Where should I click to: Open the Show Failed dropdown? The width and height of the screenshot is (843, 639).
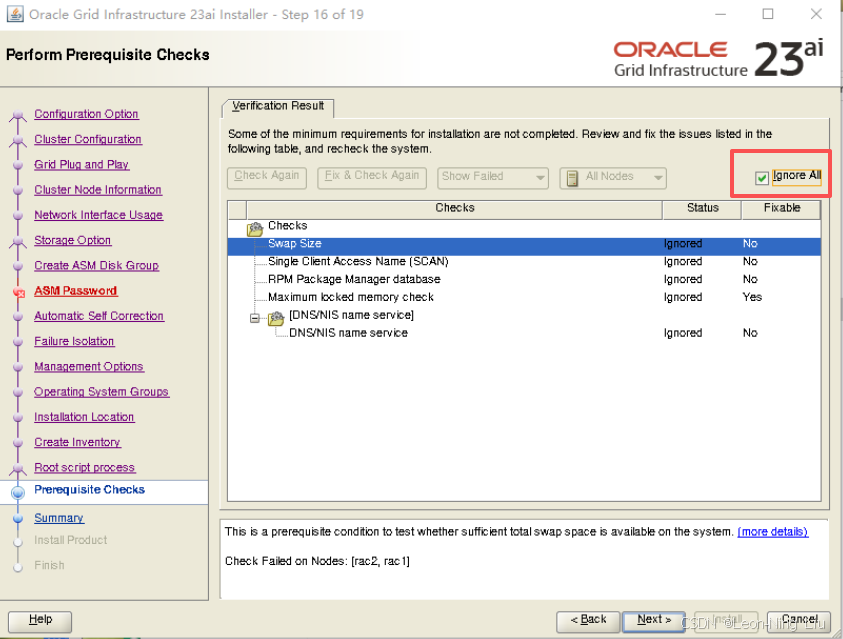click(x=493, y=178)
